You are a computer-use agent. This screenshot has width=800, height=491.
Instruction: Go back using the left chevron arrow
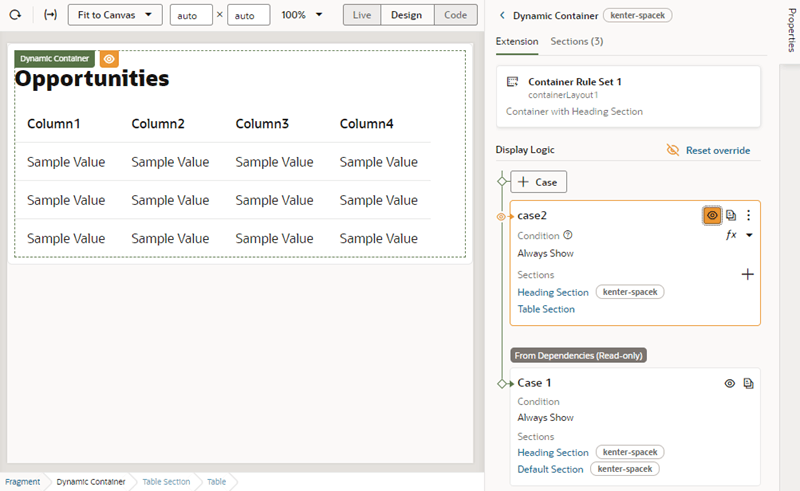[502, 16]
